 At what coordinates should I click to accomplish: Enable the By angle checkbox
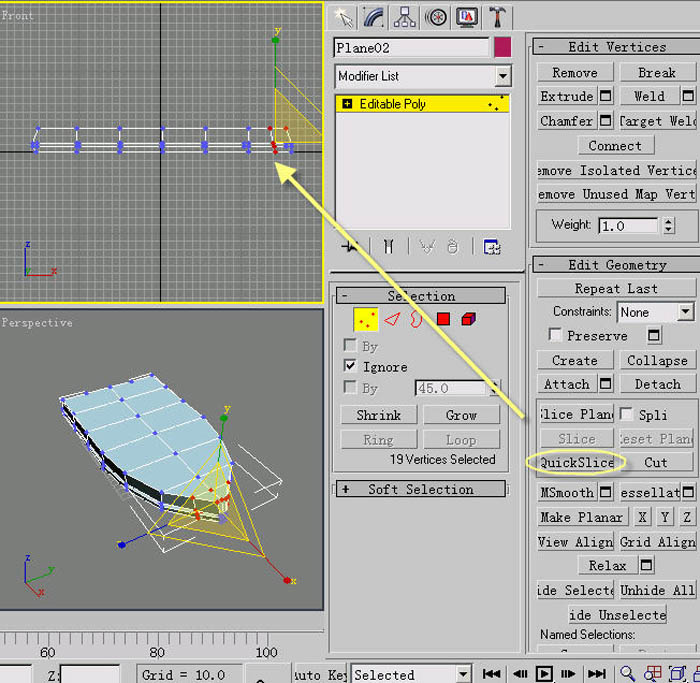[x=350, y=387]
